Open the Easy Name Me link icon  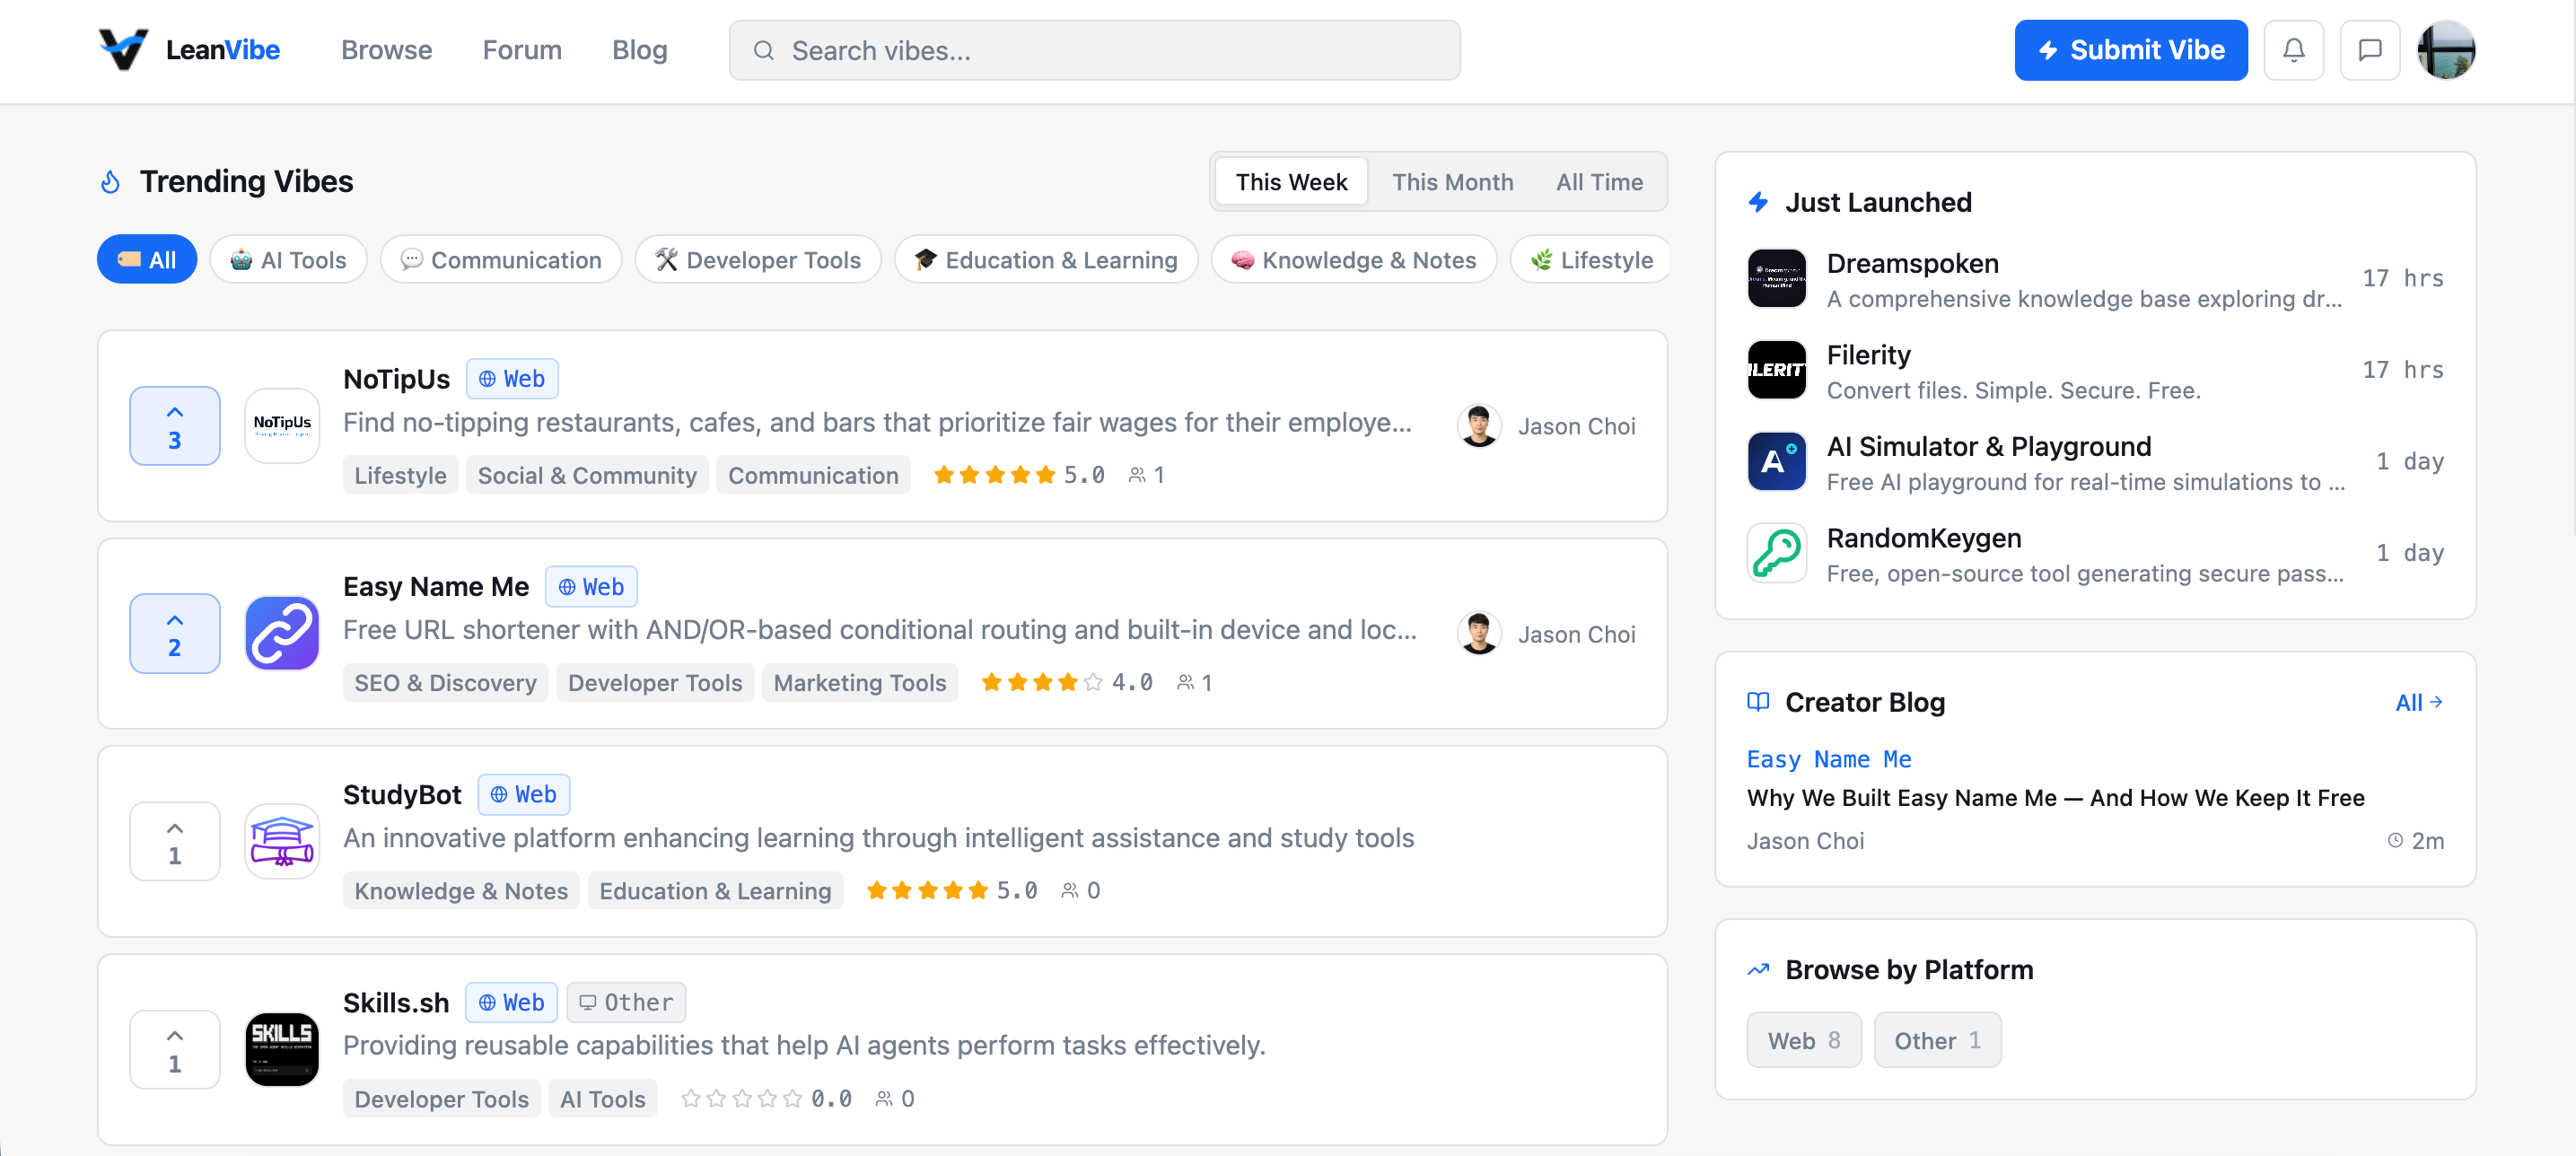282,634
